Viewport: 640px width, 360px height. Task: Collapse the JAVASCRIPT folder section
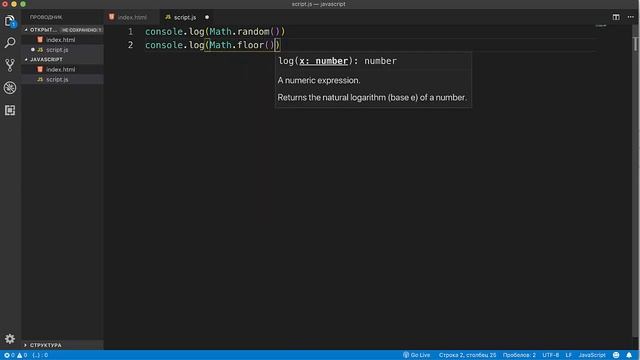tap(46, 60)
